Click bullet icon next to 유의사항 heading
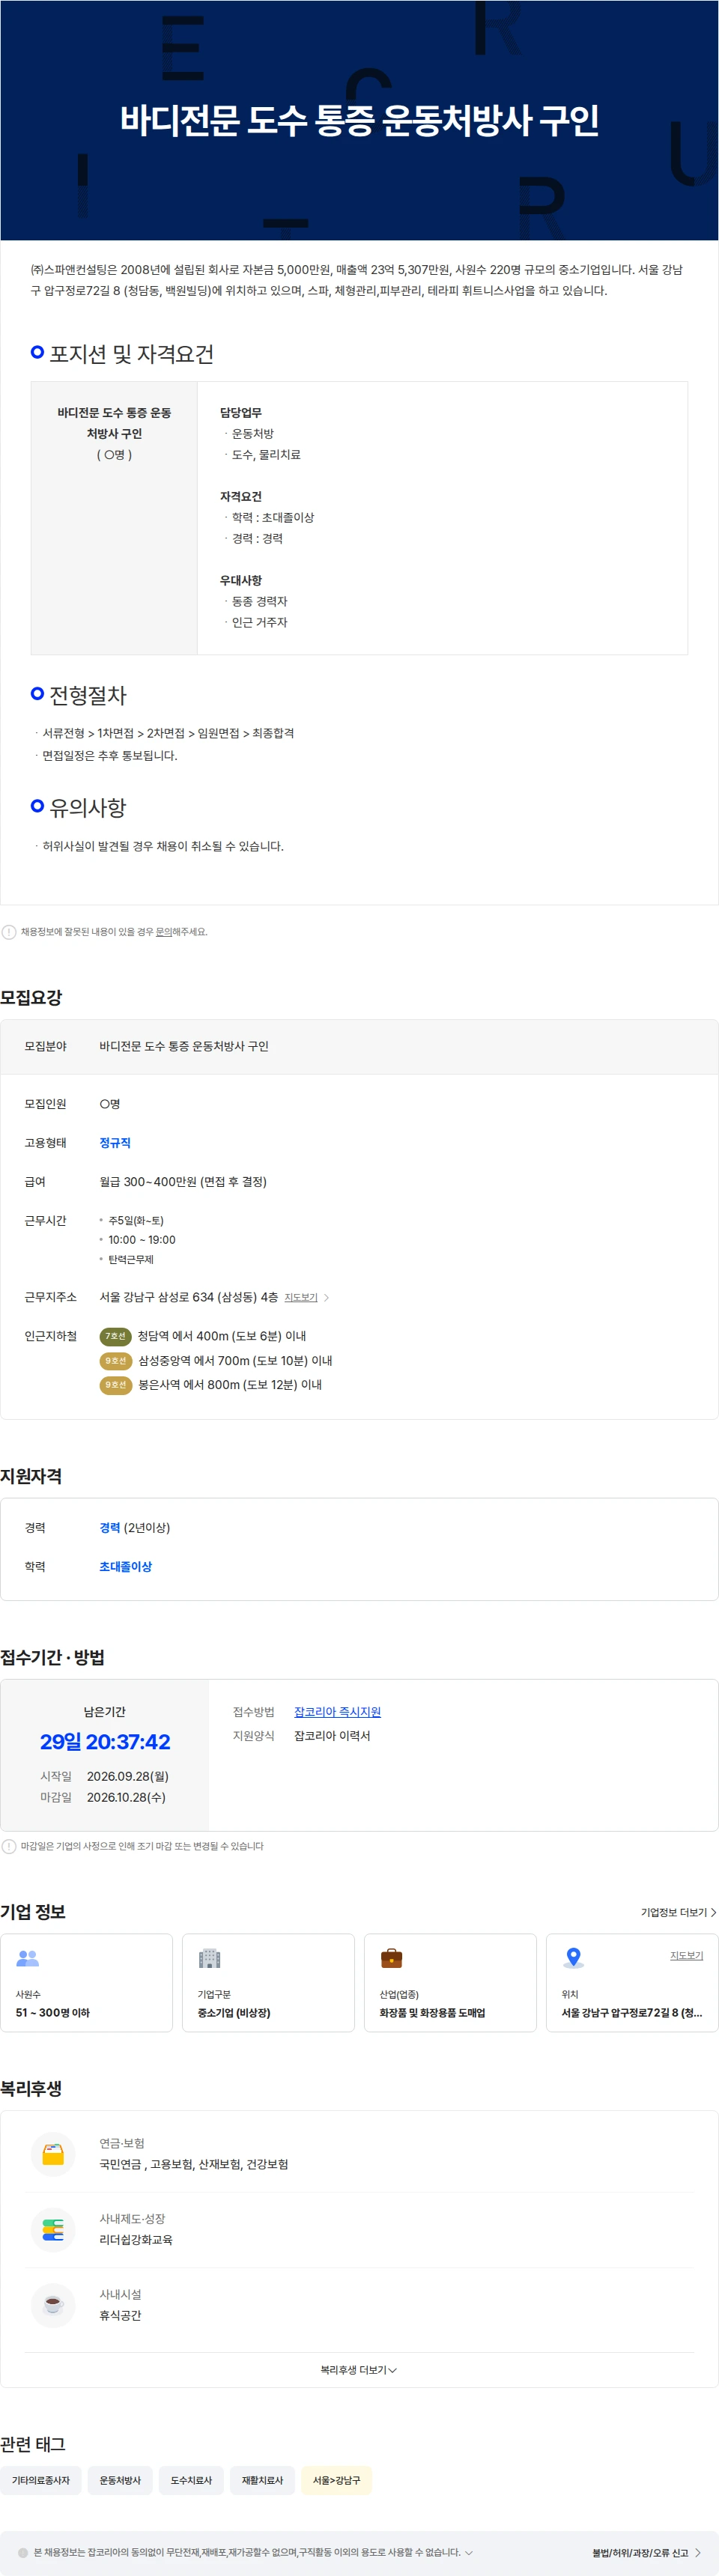This screenshot has width=719, height=2576. [37, 805]
